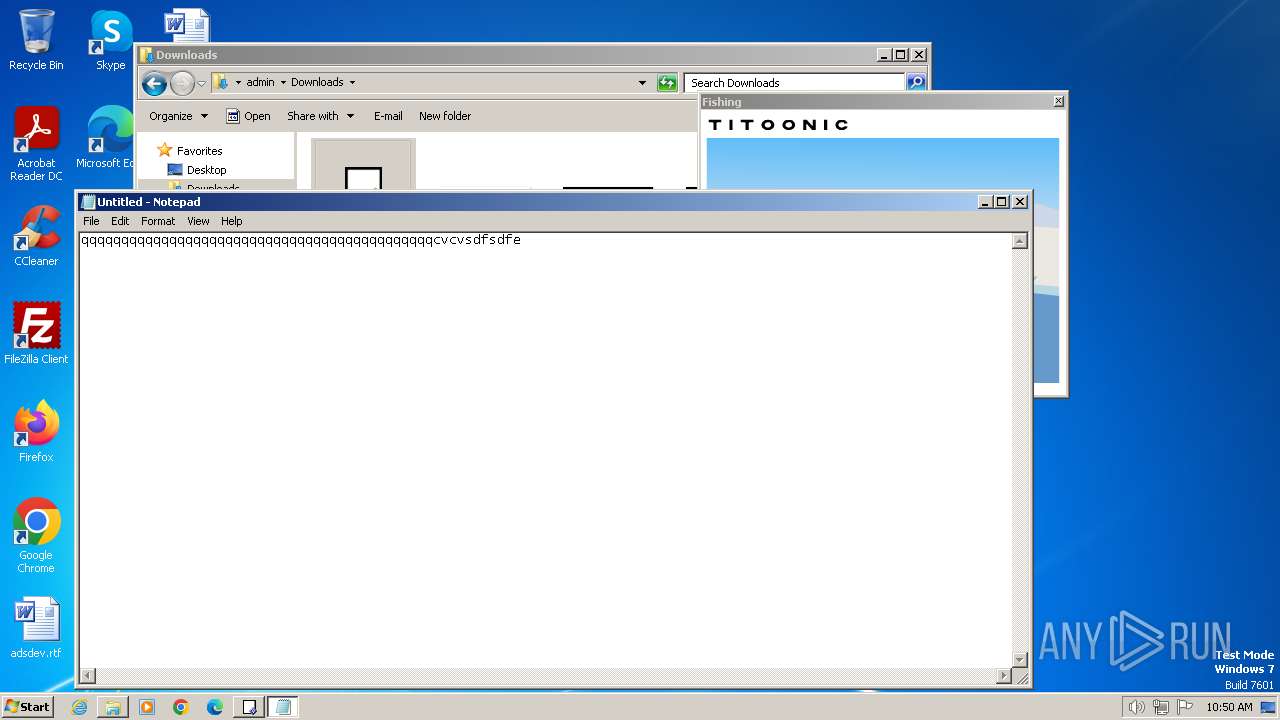Open the Action Center flag icon
The image size is (1280, 720).
tap(1185, 707)
